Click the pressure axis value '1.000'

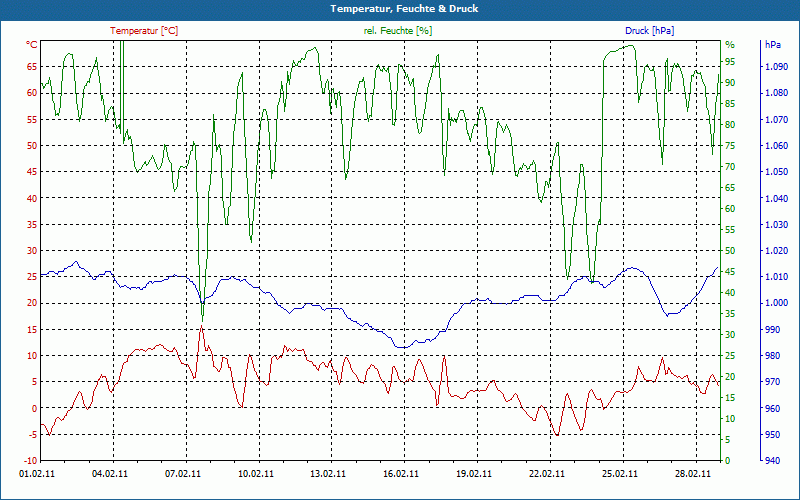pos(777,303)
